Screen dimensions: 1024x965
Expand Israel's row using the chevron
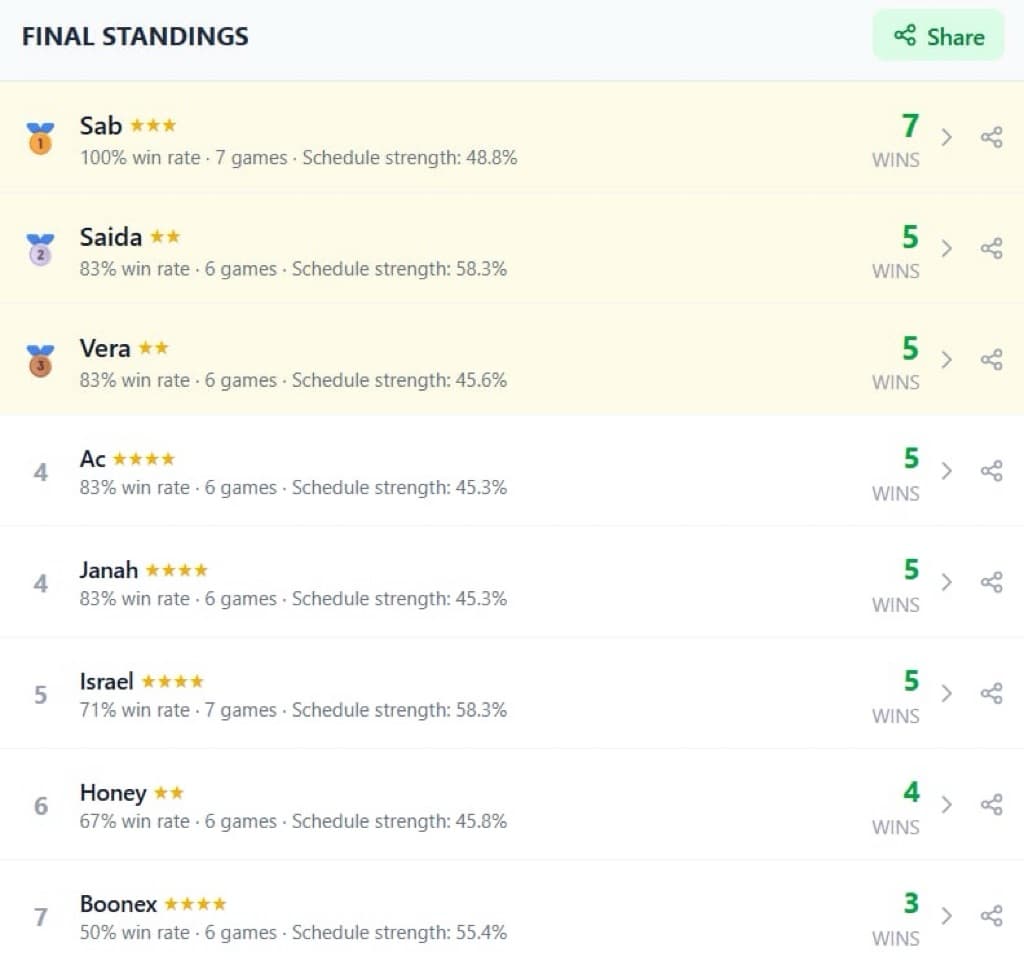(946, 693)
